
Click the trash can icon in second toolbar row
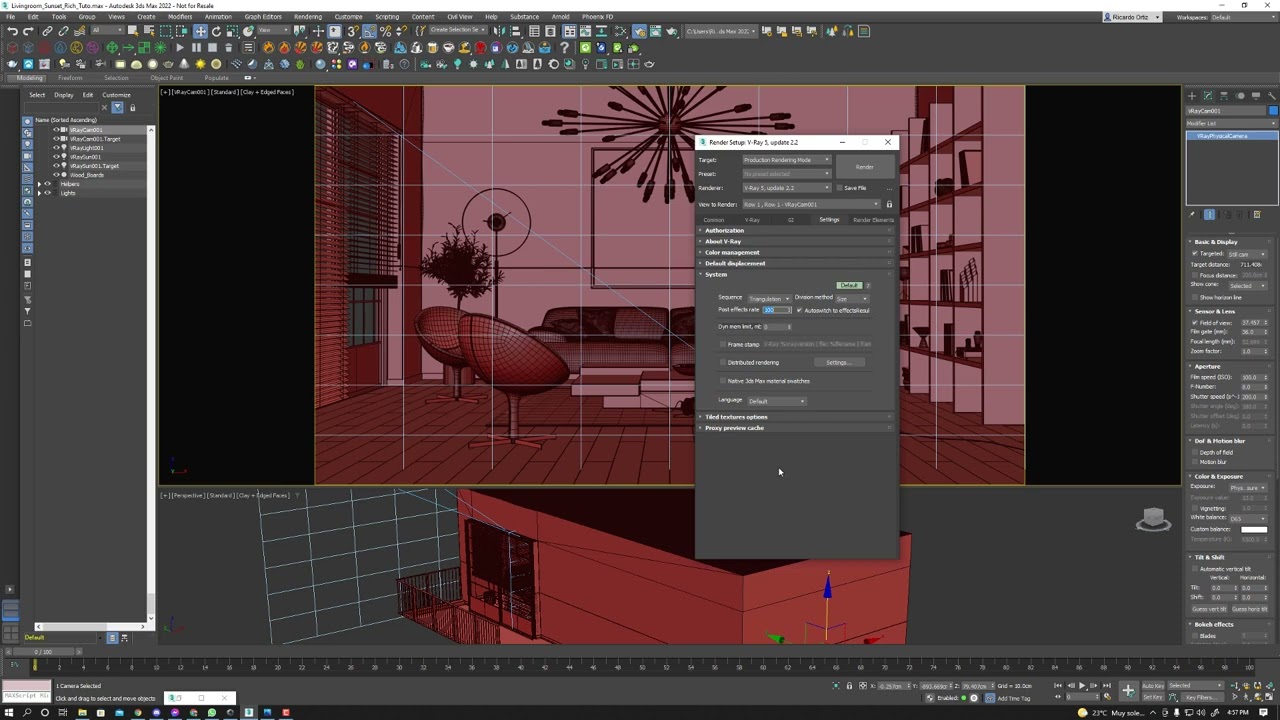coord(228,47)
